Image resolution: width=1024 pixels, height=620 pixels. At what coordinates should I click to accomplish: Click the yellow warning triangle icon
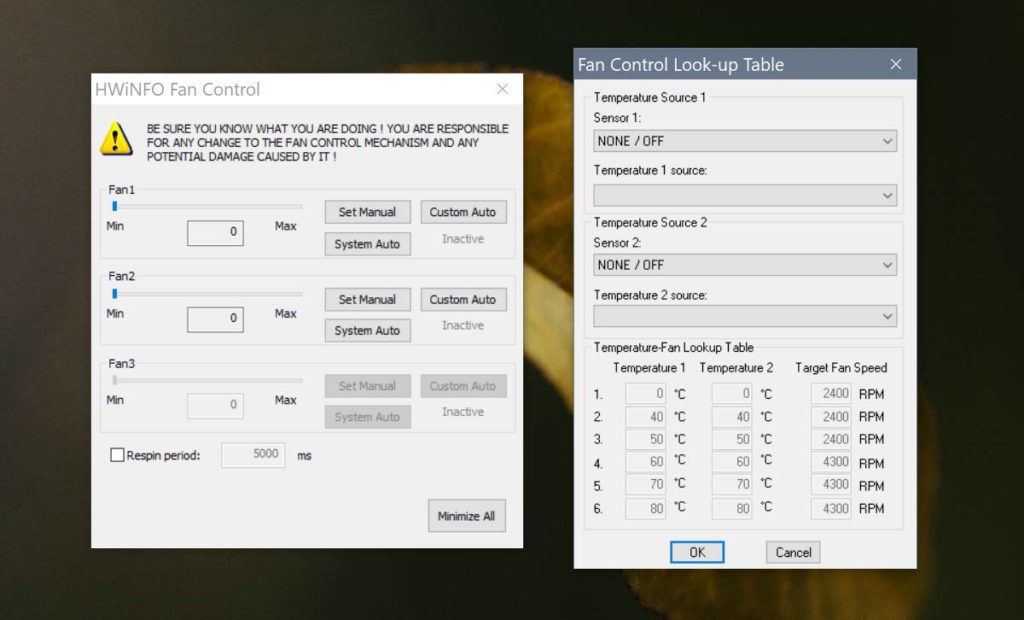click(x=116, y=140)
